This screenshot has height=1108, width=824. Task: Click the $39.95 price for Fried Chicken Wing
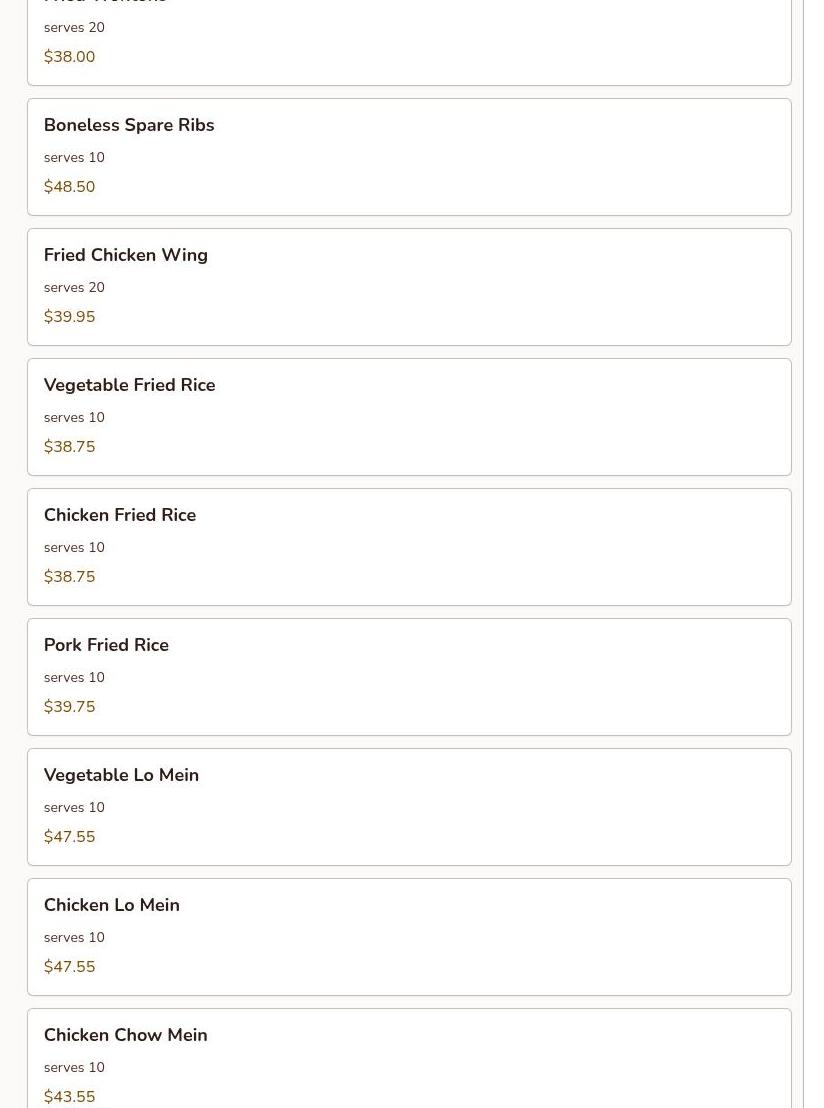pyautogui.click(x=70, y=317)
